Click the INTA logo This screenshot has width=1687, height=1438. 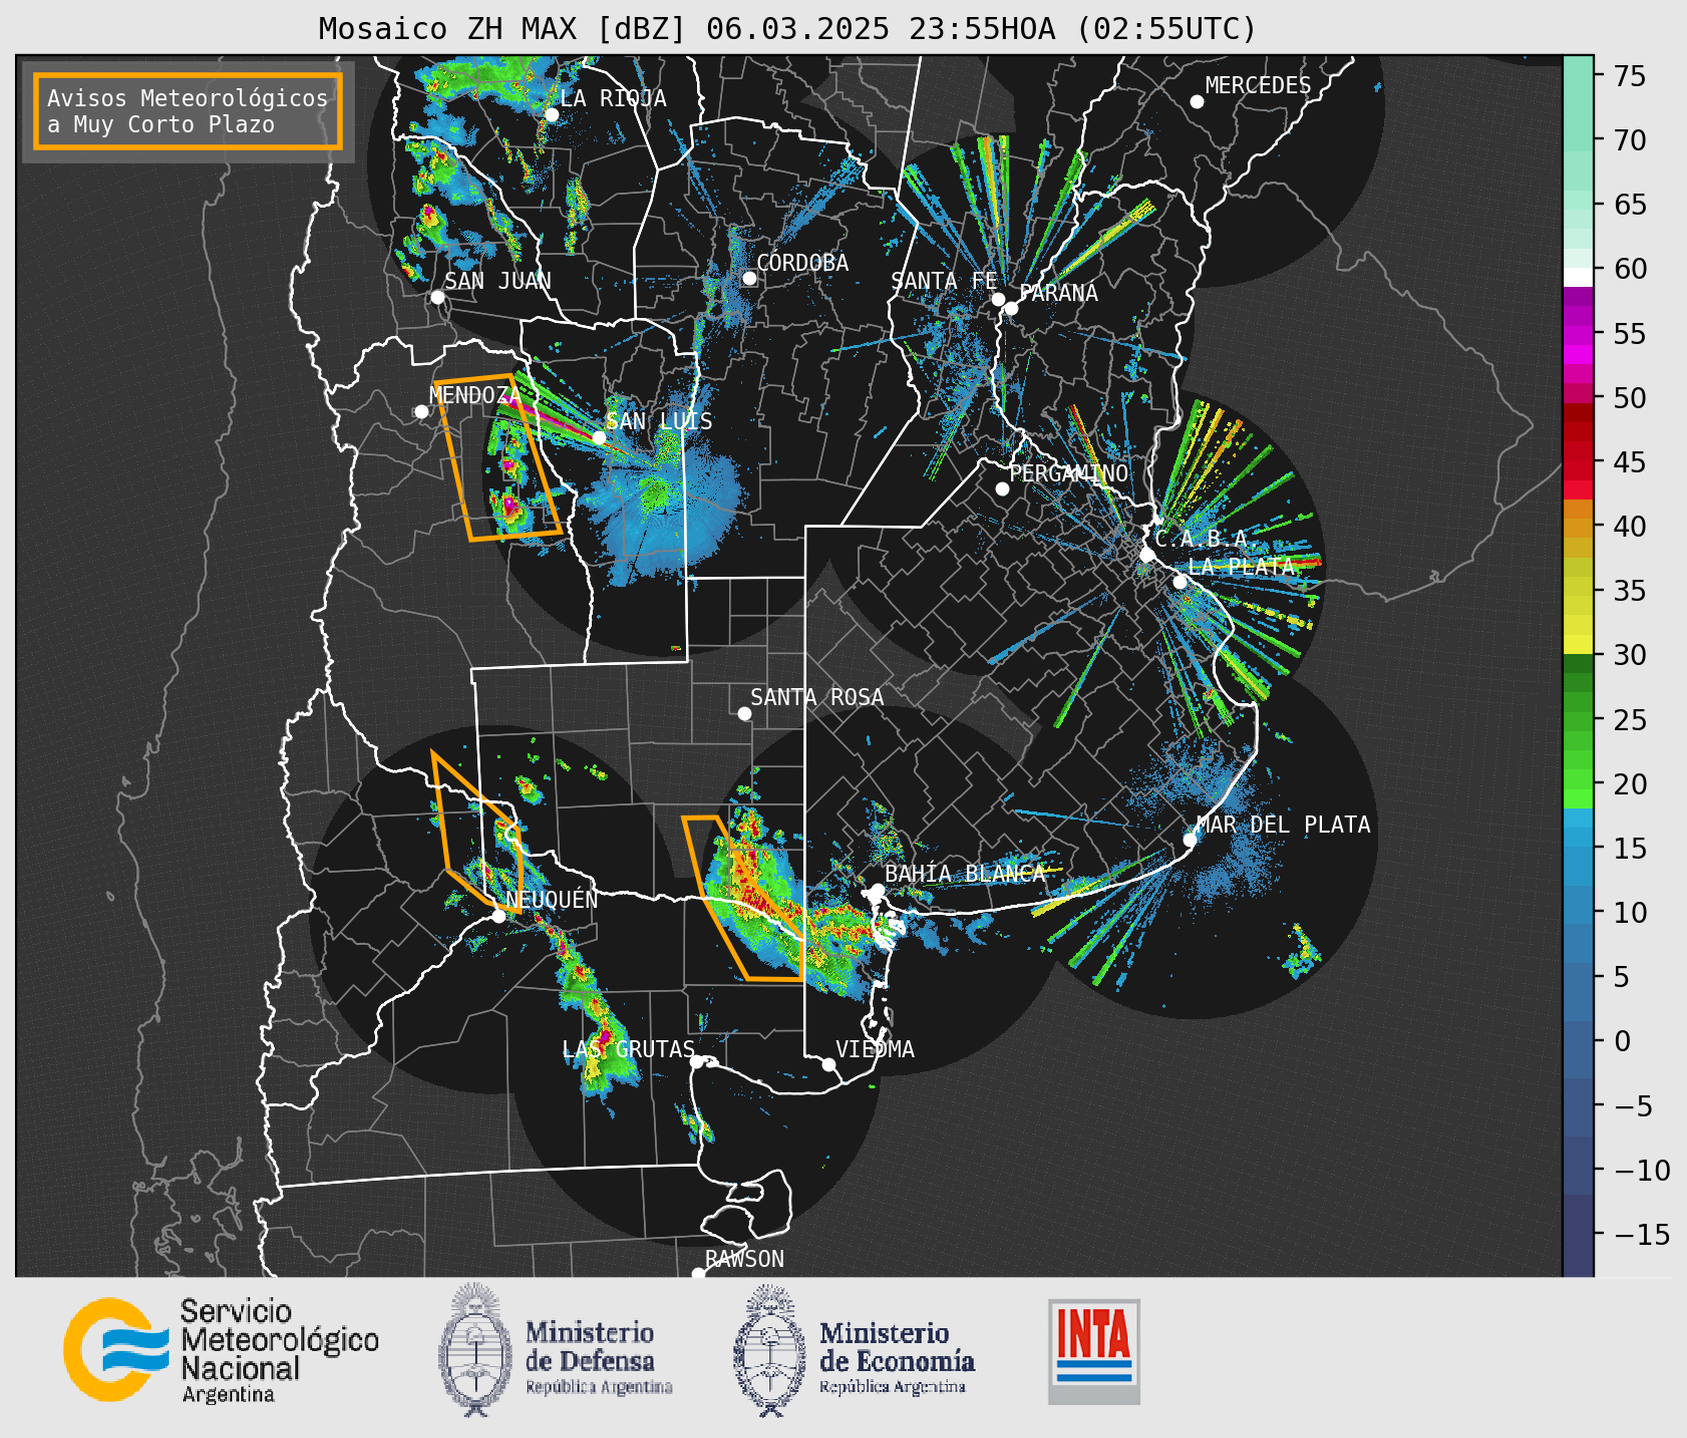tap(1094, 1351)
